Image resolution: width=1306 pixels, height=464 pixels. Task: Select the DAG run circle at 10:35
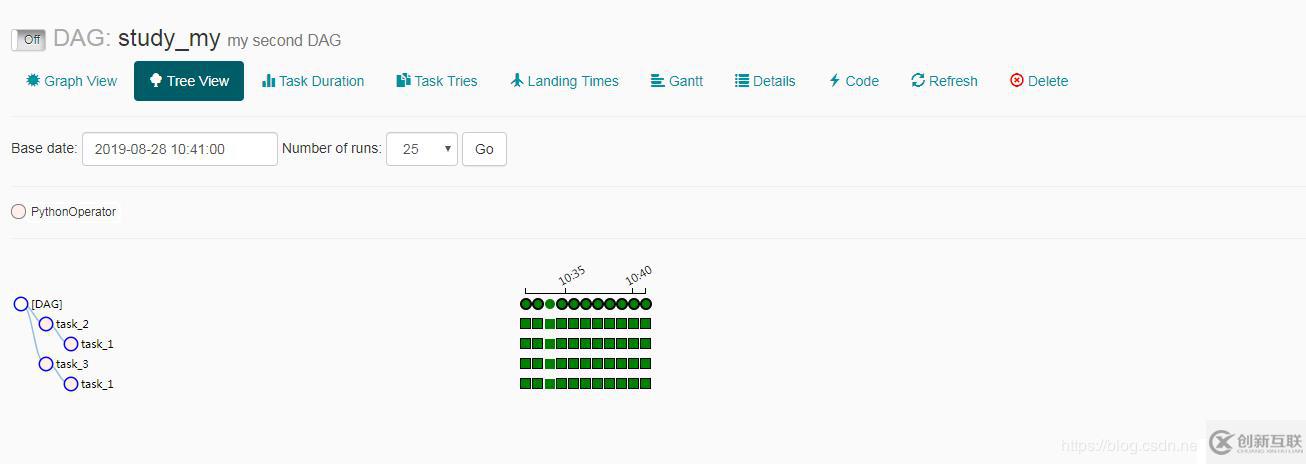click(x=562, y=304)
